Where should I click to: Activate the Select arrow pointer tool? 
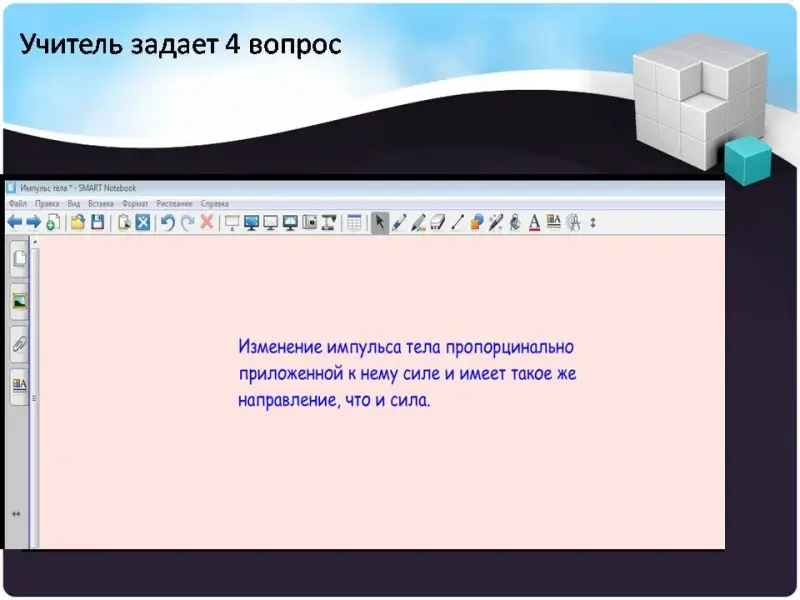coord(380,222)
